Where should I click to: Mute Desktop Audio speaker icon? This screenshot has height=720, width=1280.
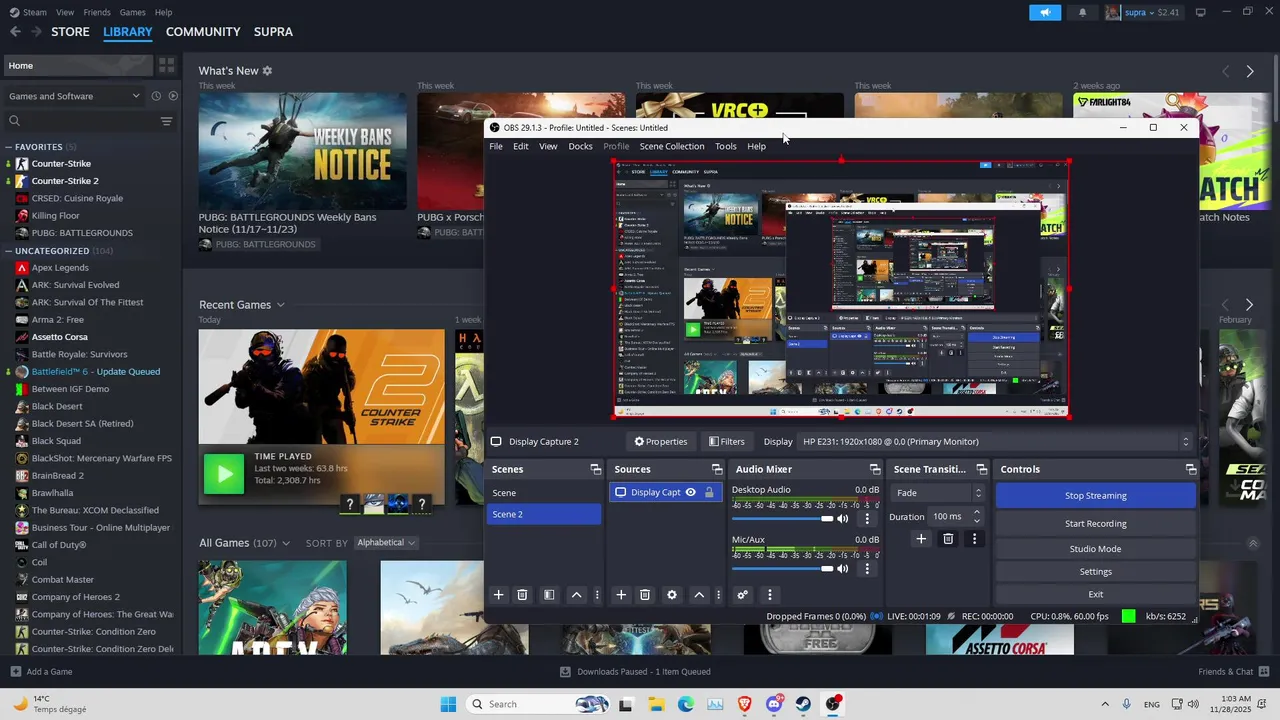pyautogui.click(x=843, y=519)
